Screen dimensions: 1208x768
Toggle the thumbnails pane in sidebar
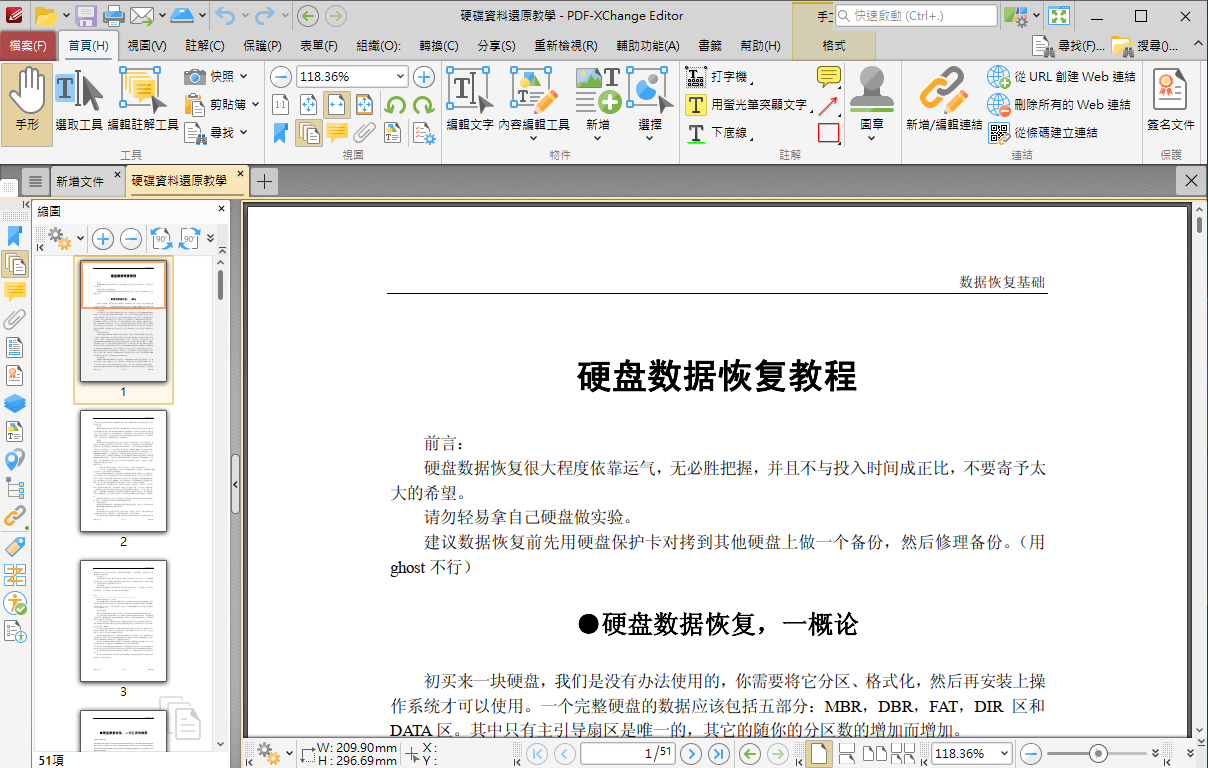pos(15,264)
